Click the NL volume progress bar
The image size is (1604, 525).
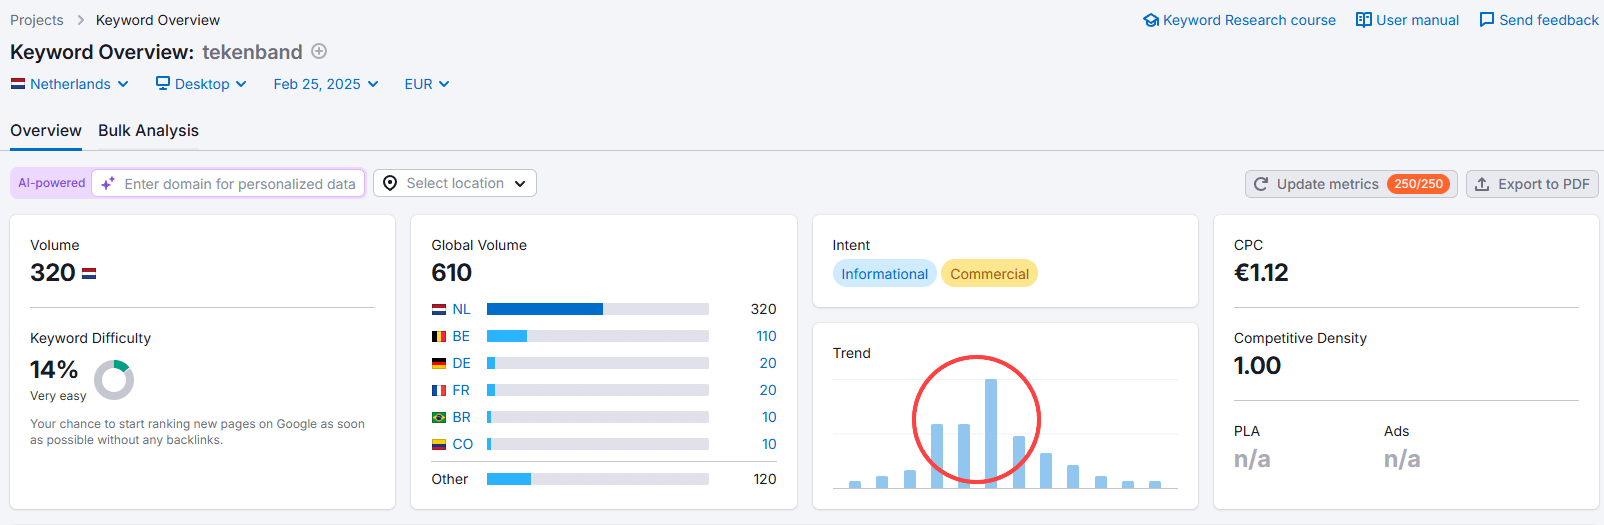pyautogui.click(x=598, y=309)
